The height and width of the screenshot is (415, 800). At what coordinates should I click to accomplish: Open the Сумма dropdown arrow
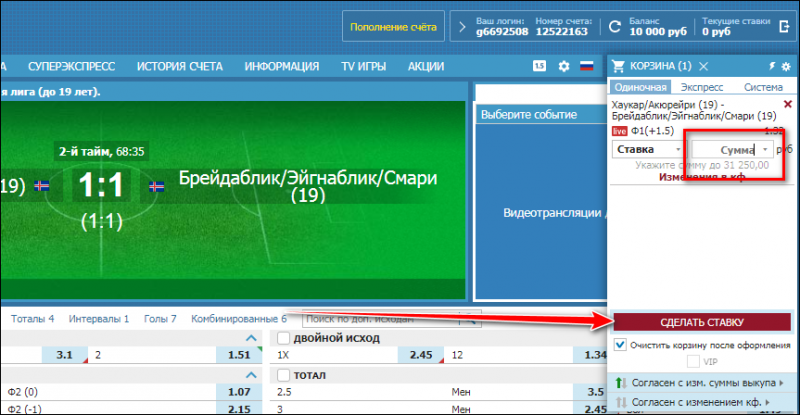point(765,150)
